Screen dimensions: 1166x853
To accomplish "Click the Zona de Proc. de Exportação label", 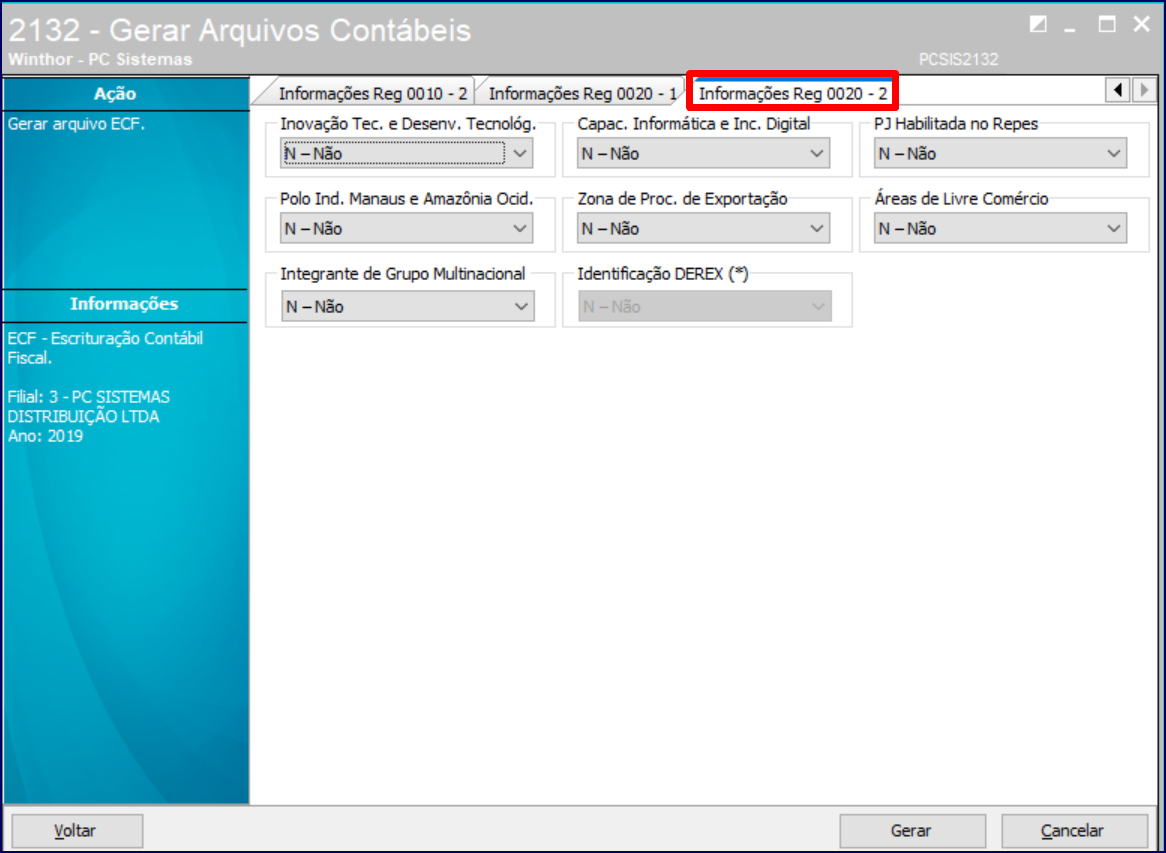I will pyautogui.click(x=683, y=199).
